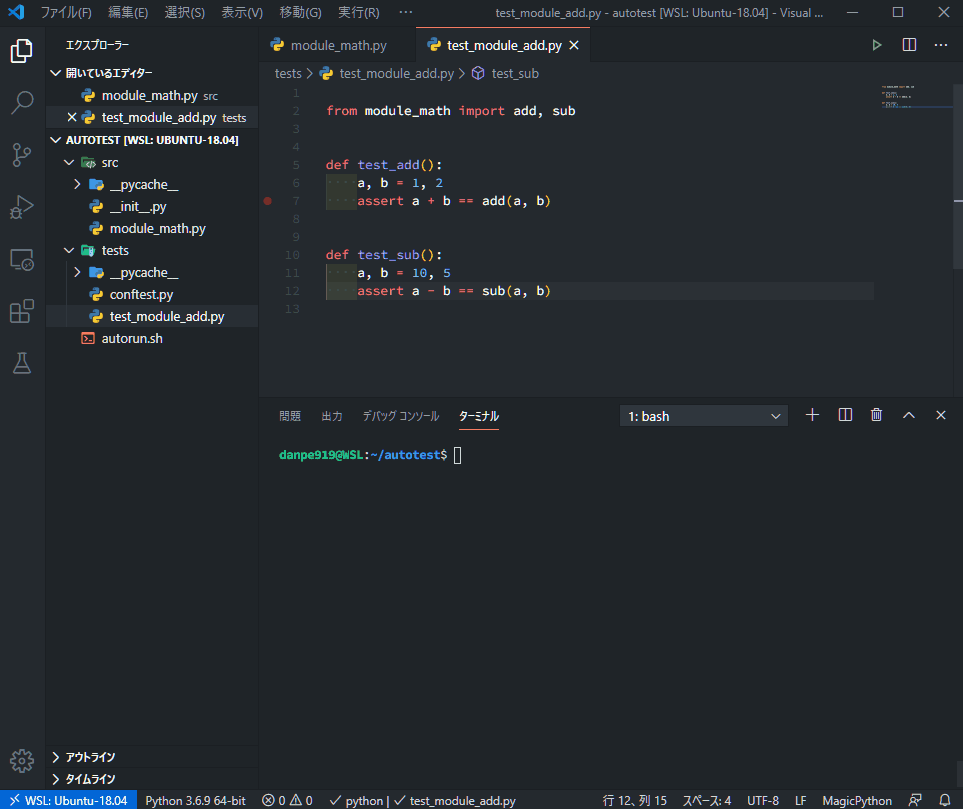Show more menu bar items ellipsis
This screenshot has height=809, width=963.
405,12
